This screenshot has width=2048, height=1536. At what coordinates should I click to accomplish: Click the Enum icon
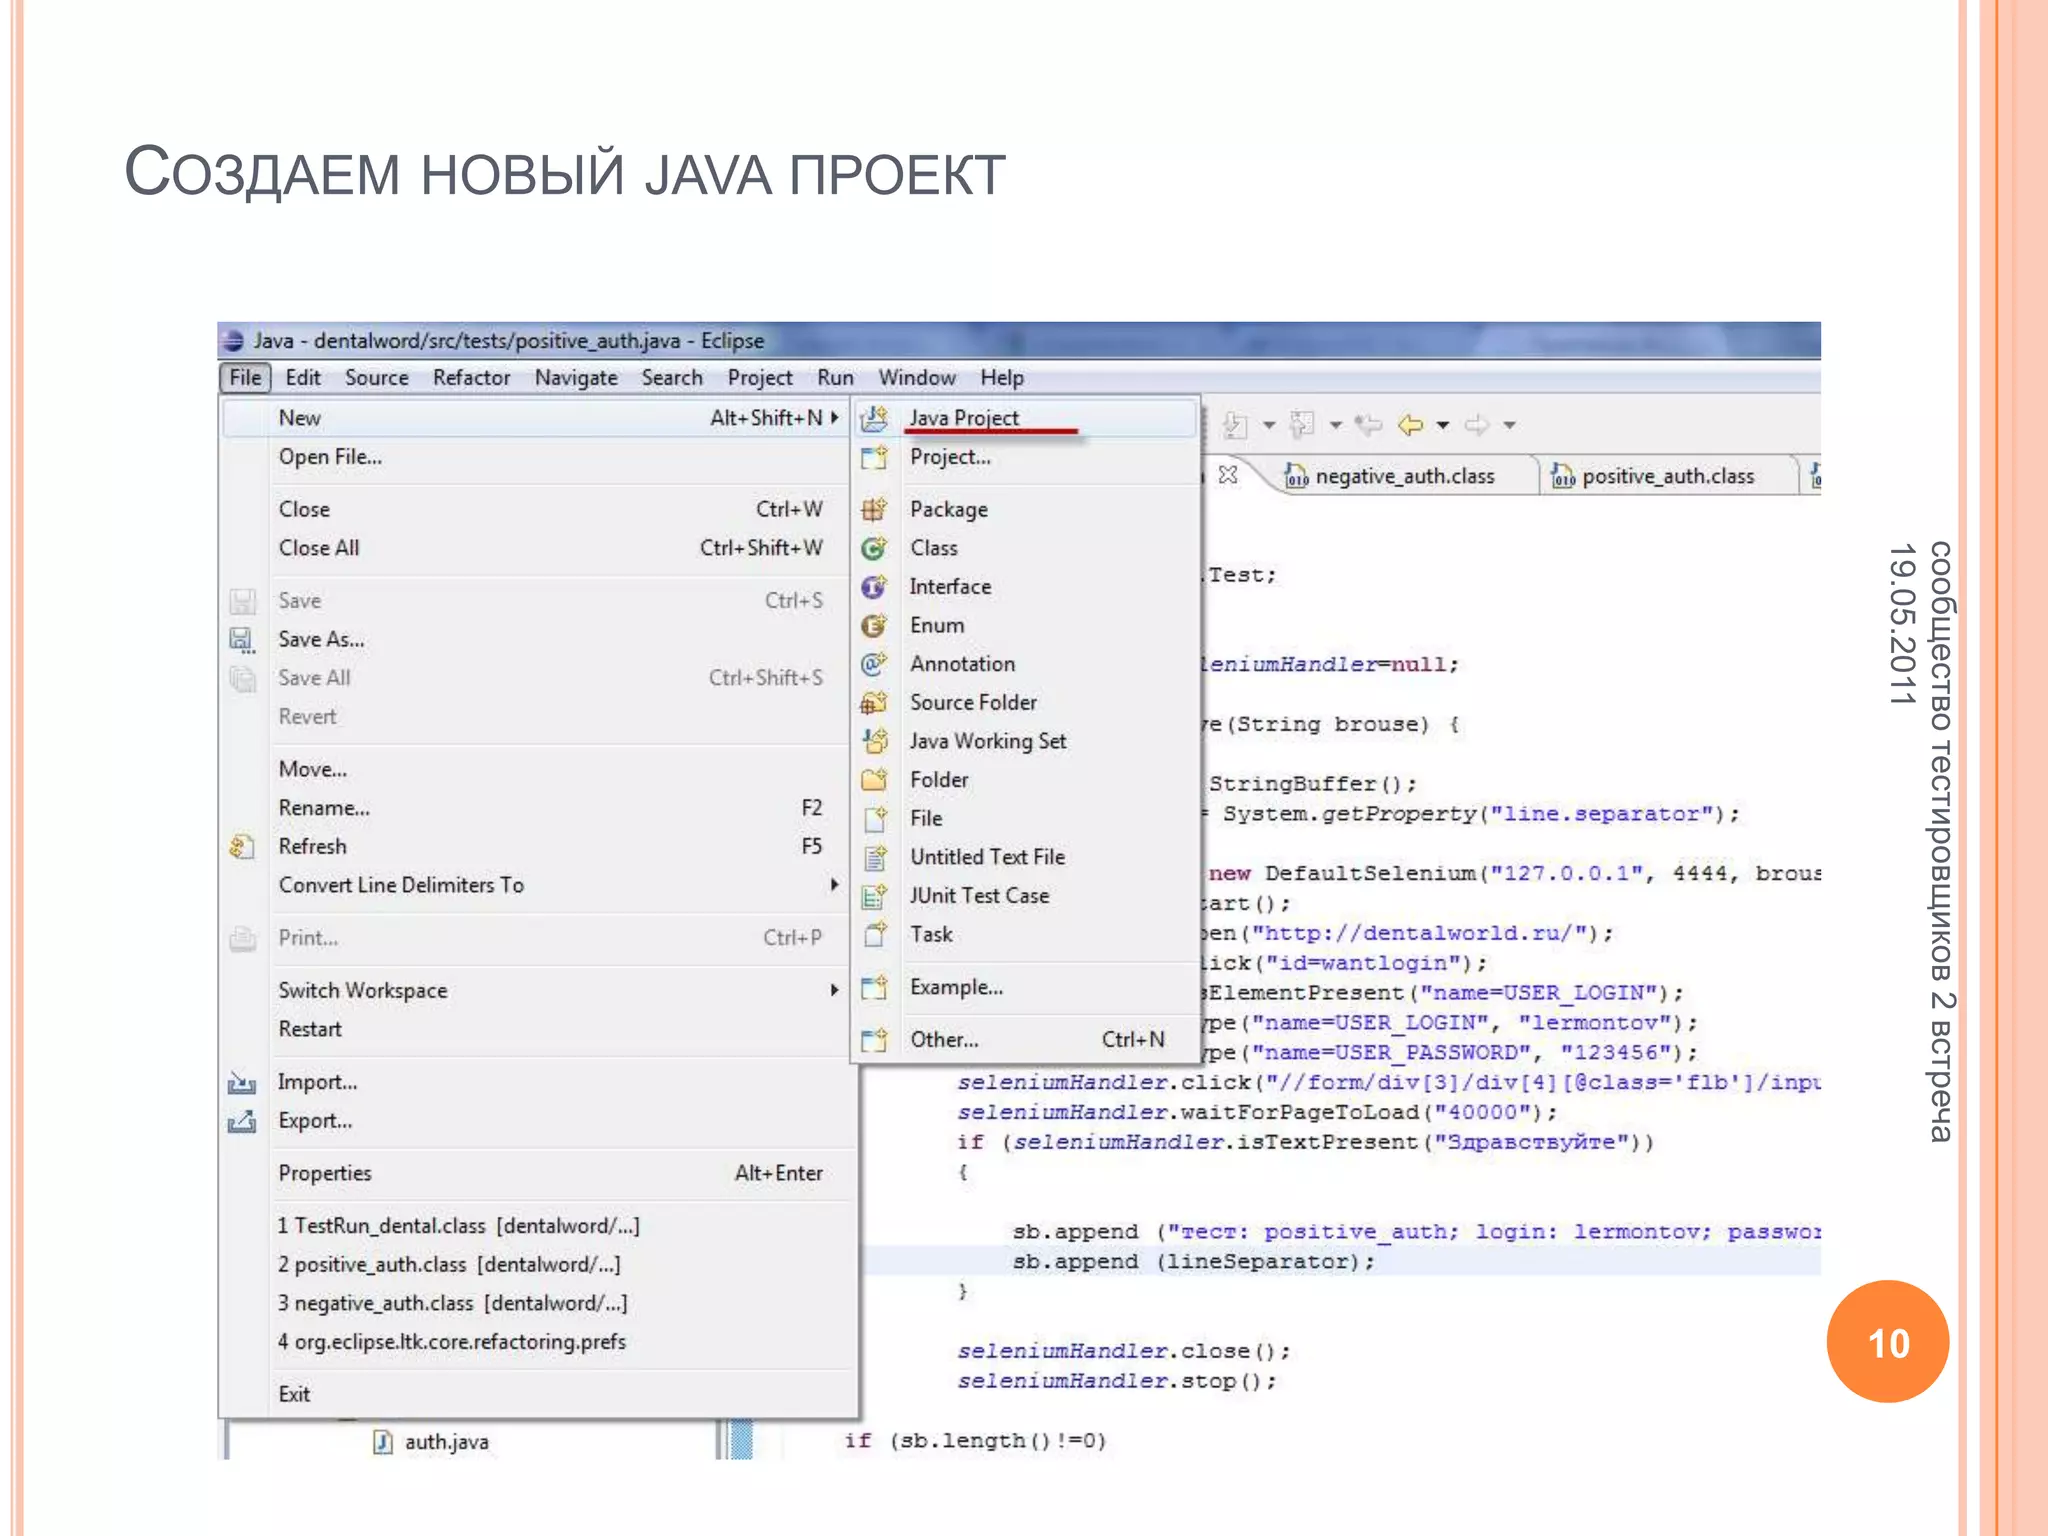point(874,625)
